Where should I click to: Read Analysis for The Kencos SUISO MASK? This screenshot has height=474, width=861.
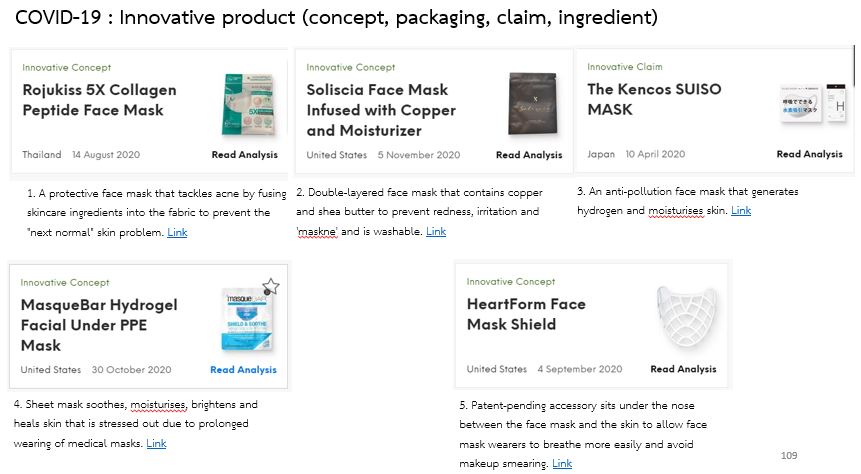(x=809, y=154)
